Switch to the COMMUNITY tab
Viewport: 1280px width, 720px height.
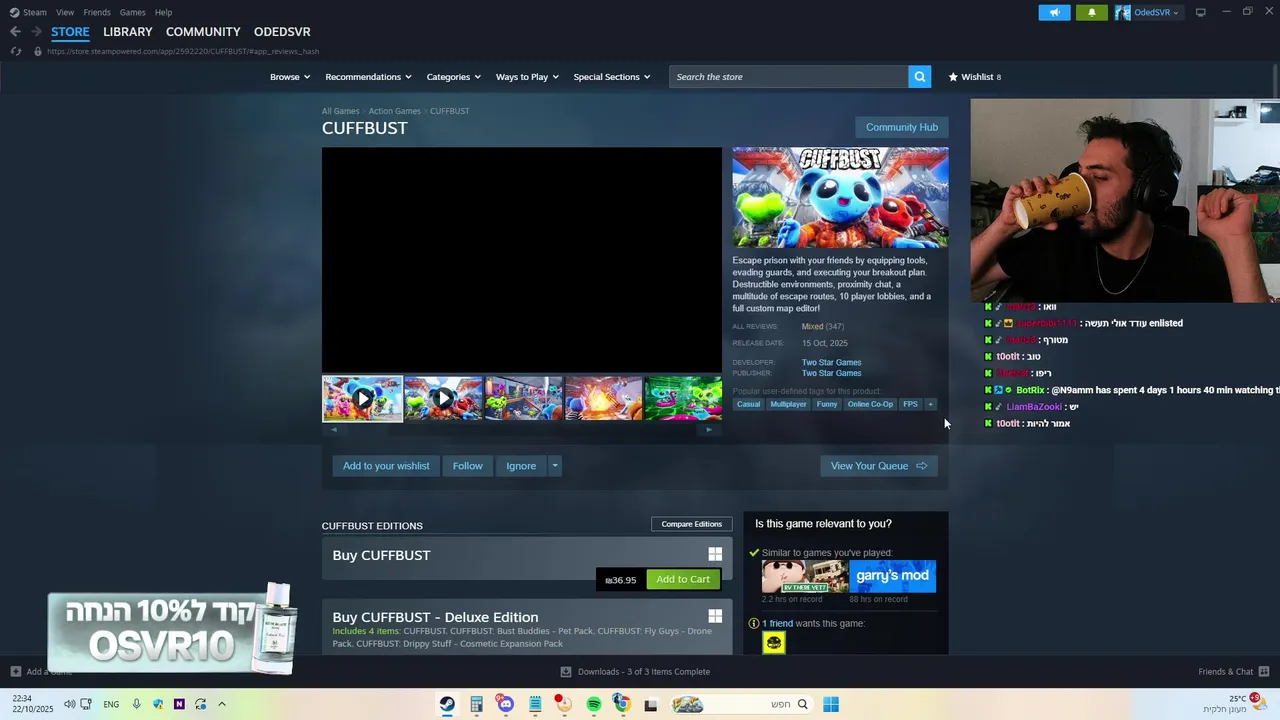point(203,32)
